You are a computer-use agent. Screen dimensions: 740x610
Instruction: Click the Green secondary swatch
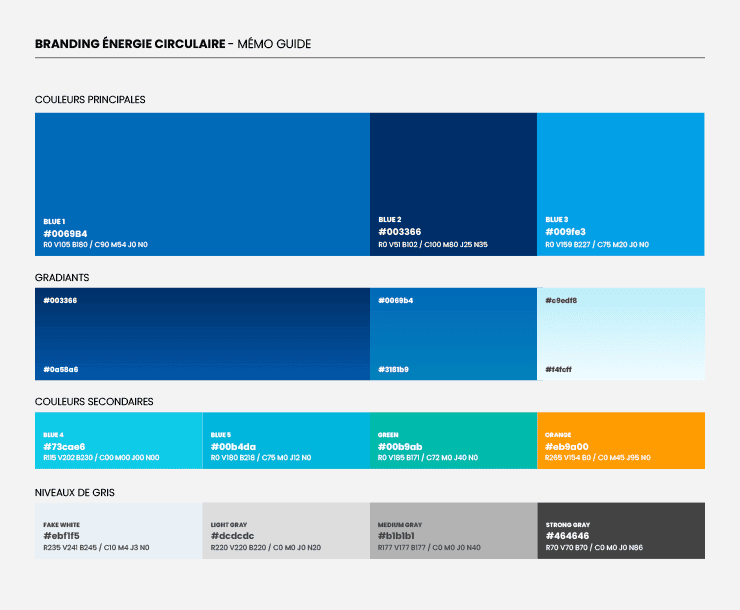[x=454, y=441]
